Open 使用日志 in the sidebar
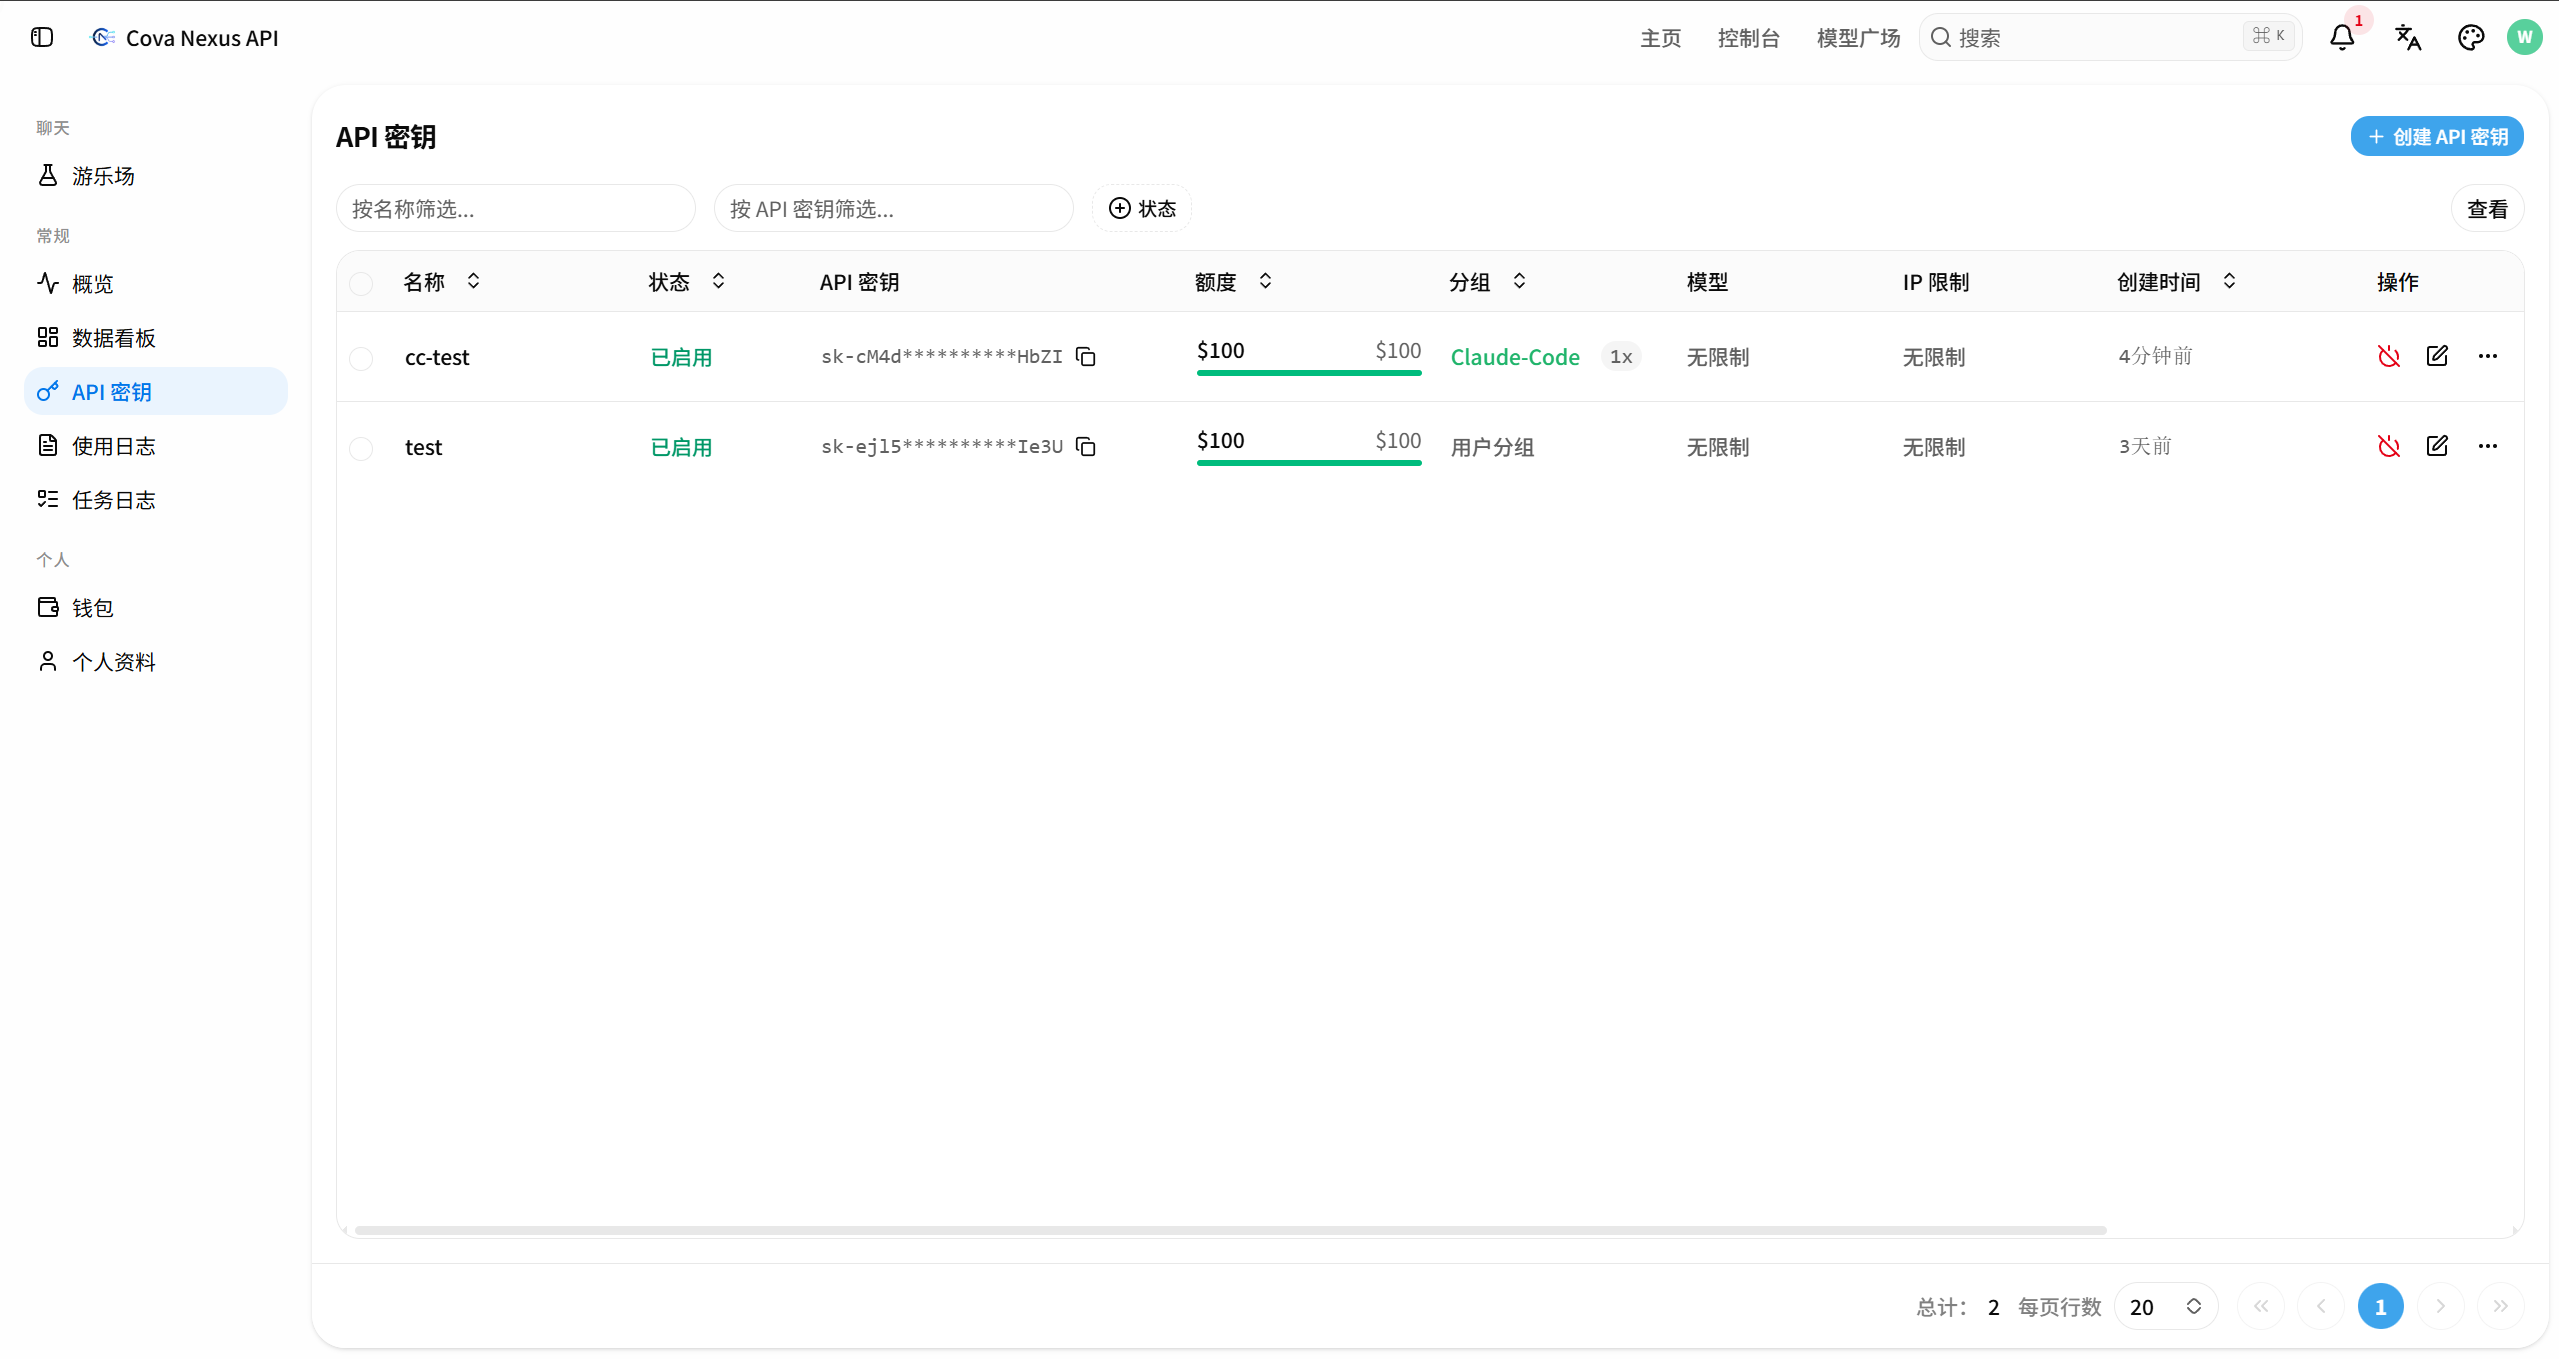Viewport: 2559px width, 1359px height. pyautogui.click(x=156, y=446)
